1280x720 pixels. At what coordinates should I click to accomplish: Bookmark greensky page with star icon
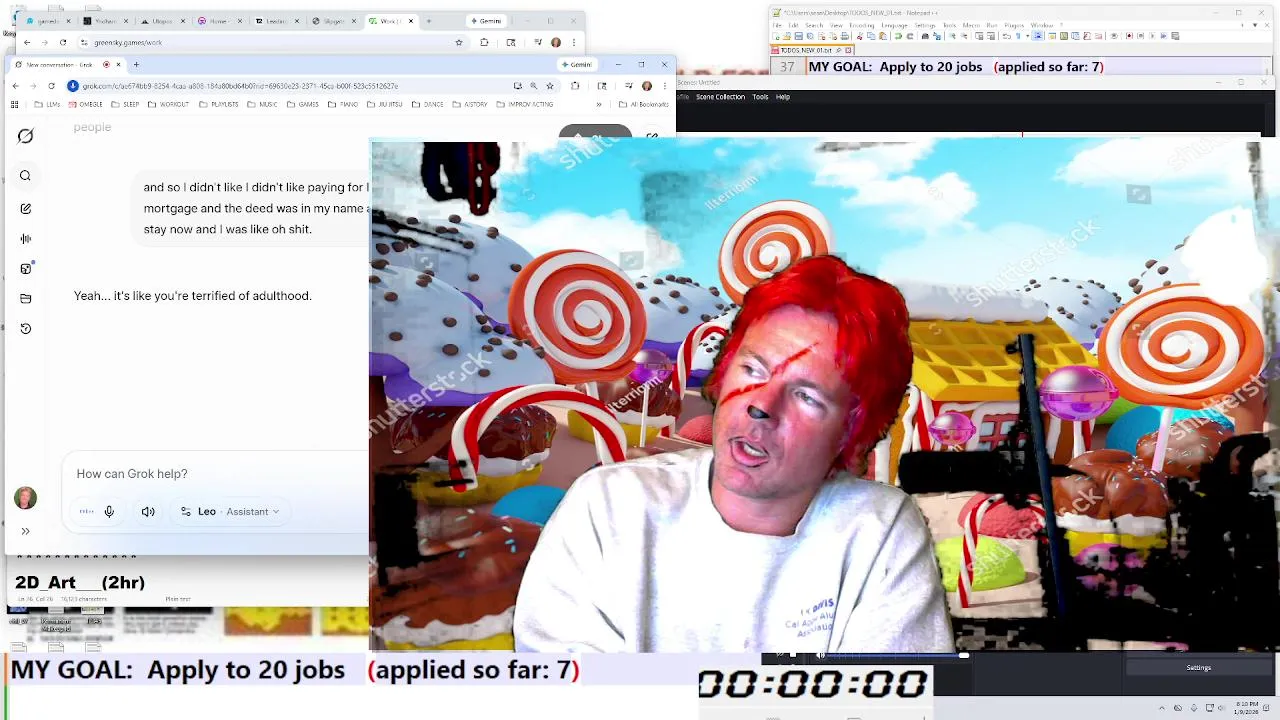point(459,43)
